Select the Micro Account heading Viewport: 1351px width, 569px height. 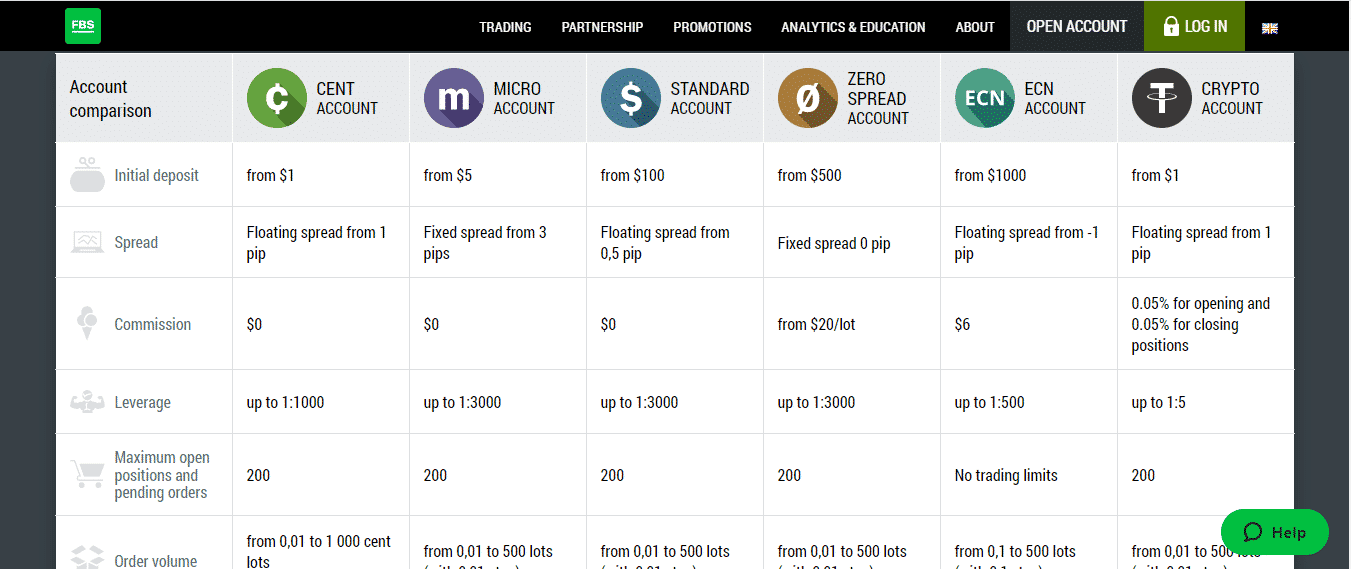click(524, 98)
